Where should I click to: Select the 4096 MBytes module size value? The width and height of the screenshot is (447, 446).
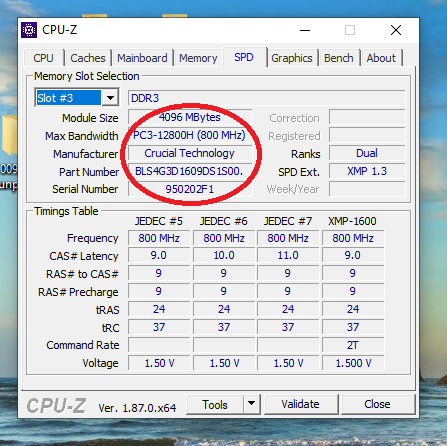coord(190,117)
